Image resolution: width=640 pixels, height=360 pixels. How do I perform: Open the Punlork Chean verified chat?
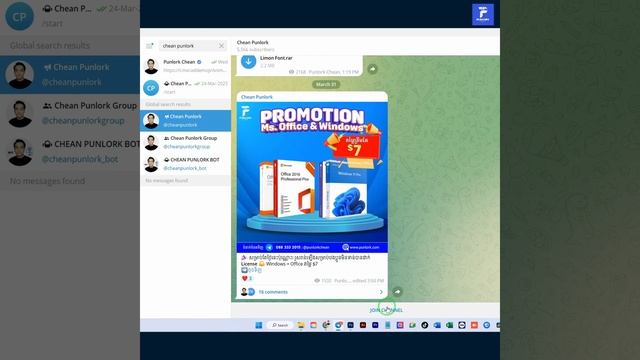pyautogui.click(x=186, y=66)
